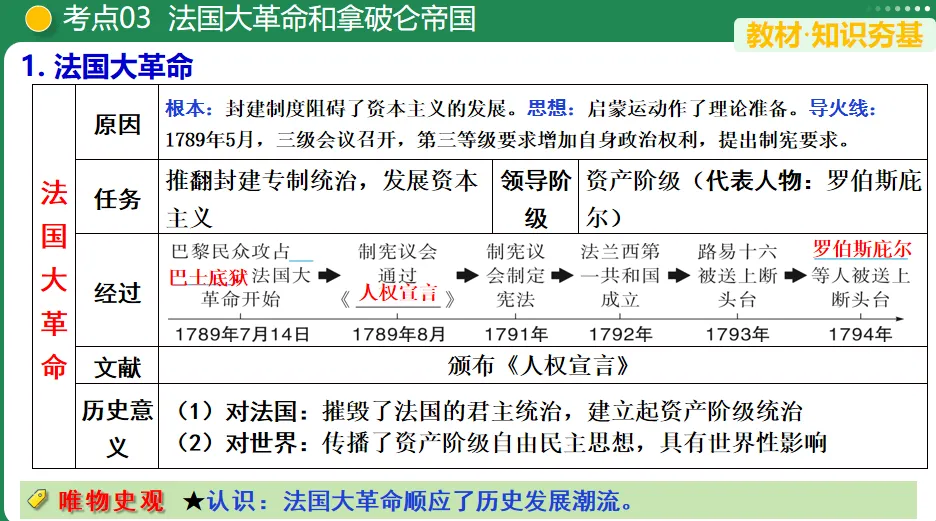This screenshot has height=521, width=936.
Task: Click the red fill-in answer 人权宣言
Action: pyautogui.click(x=398, y=293)
